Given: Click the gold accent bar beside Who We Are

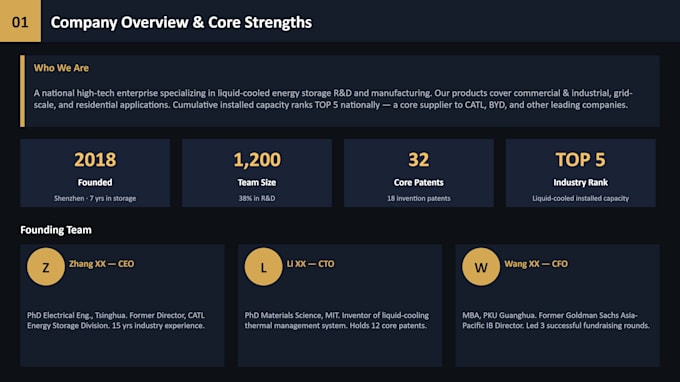Looking at the screenshot, I should pos(23,91).
